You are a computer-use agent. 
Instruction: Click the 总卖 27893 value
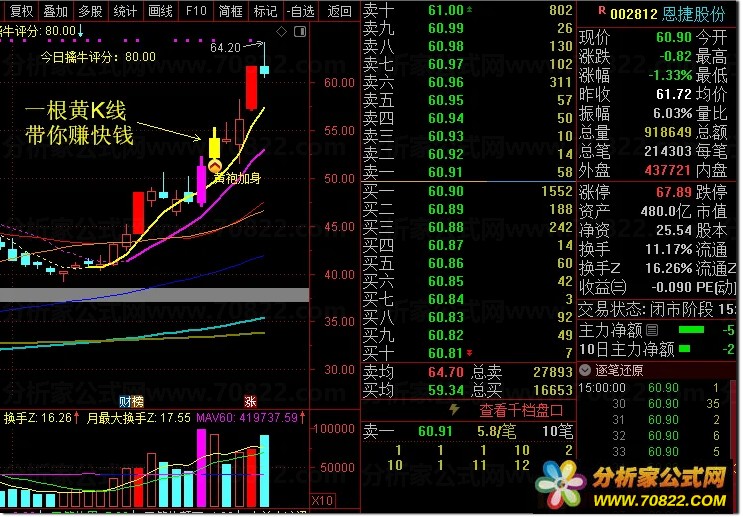click(553, 372)
